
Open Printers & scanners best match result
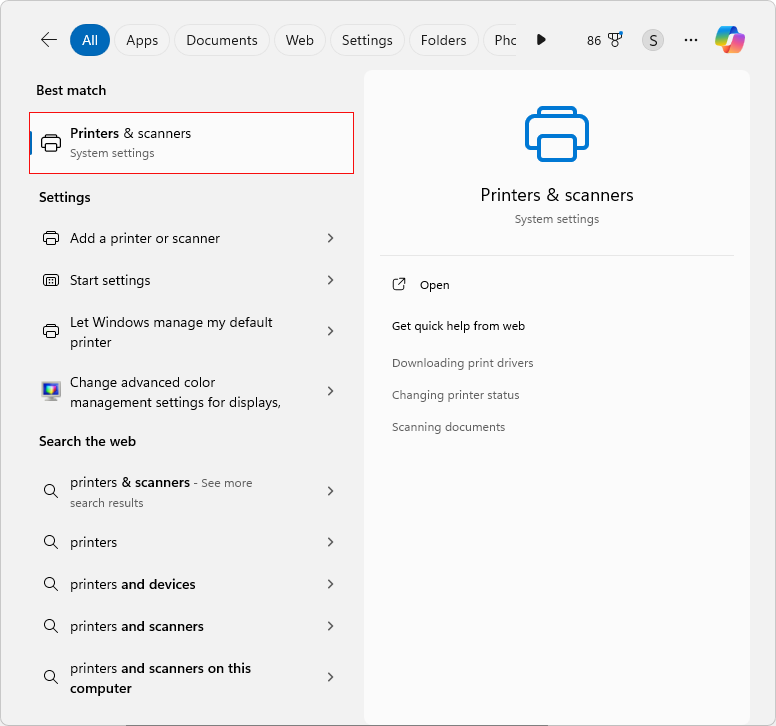click(x=191, y=143)
